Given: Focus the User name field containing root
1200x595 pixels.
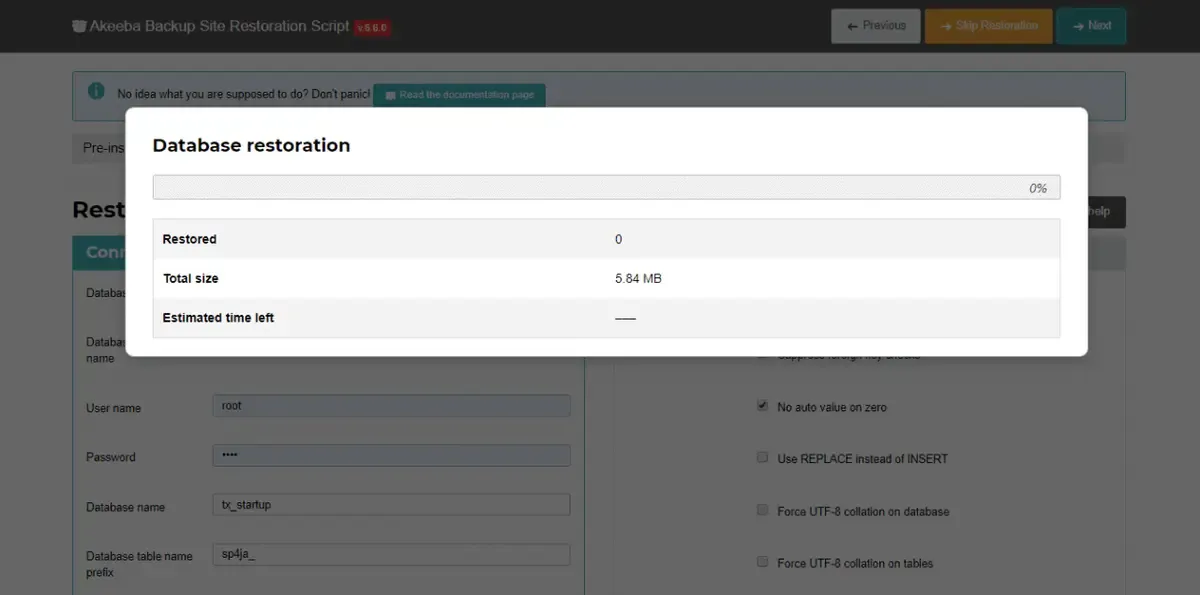Looking at the screenshot, I should (x=392, y=406).
